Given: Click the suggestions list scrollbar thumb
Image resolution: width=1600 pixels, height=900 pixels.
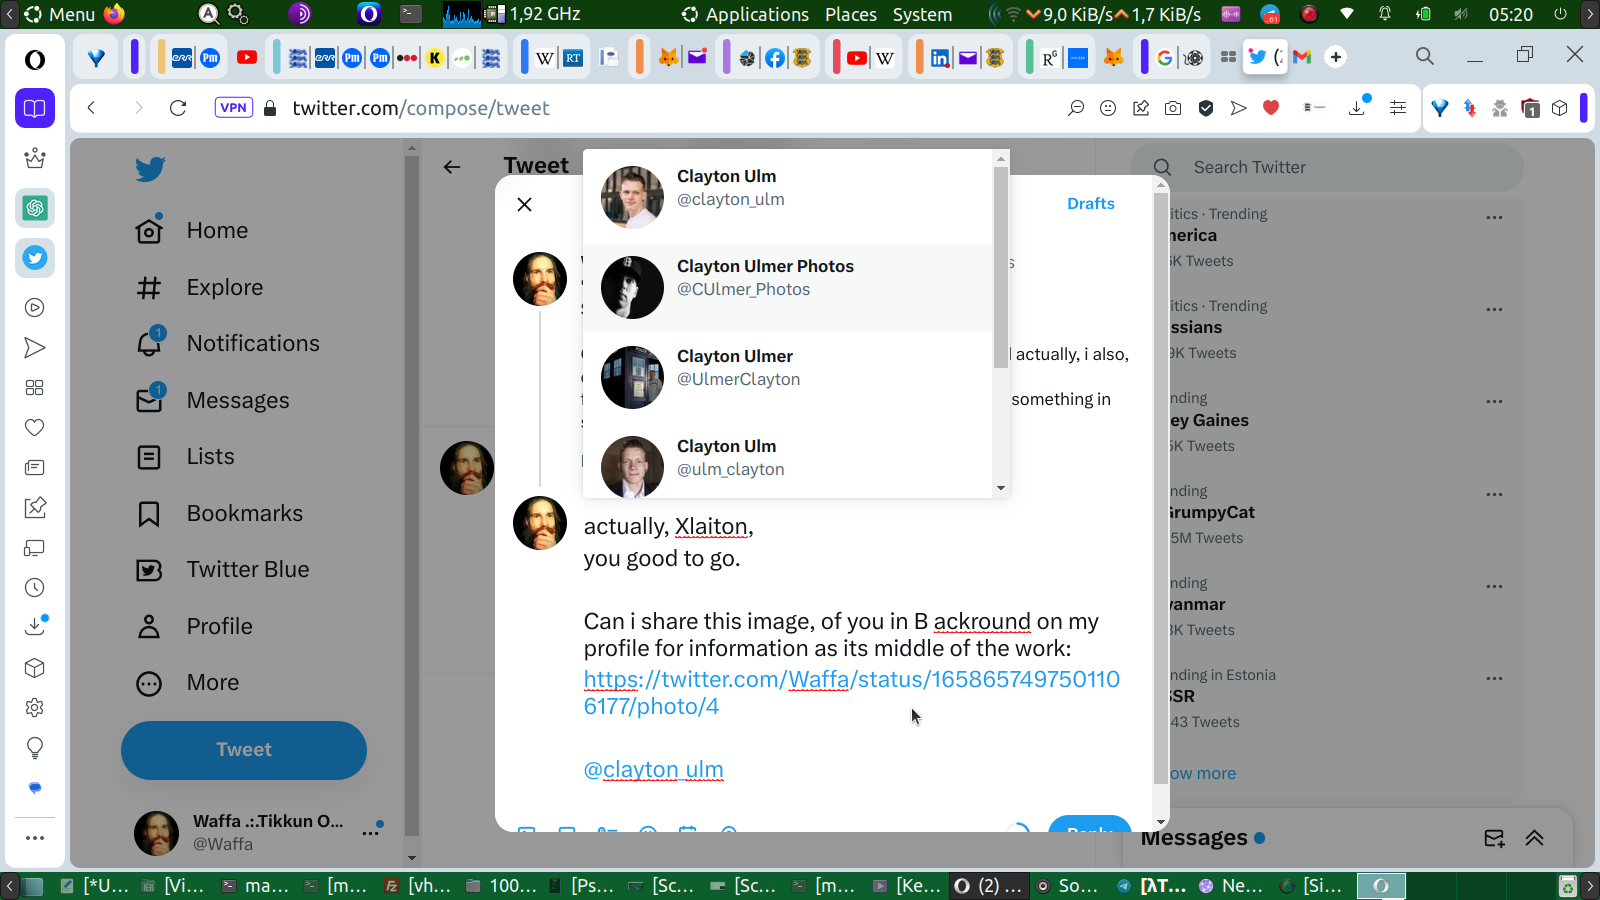Looking at the screenshot, I should point(1001,266).
